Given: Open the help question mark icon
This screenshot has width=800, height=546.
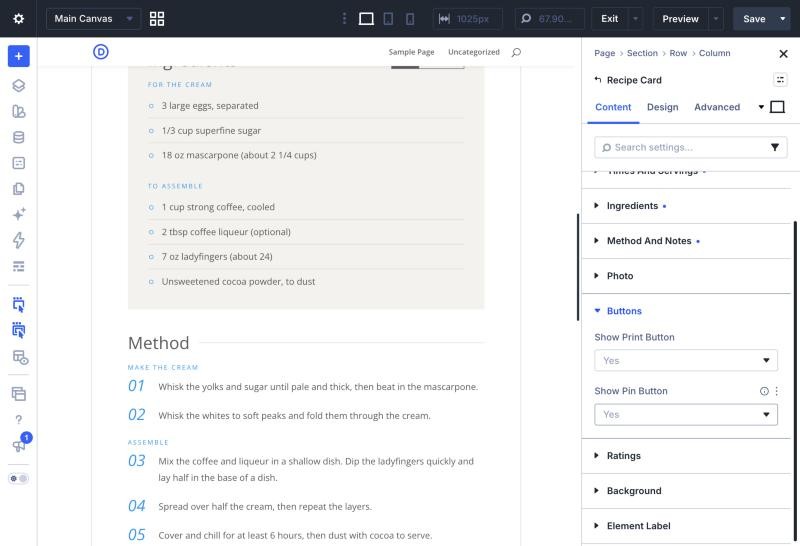Looking at the screenshot, I should click(19, 419).
